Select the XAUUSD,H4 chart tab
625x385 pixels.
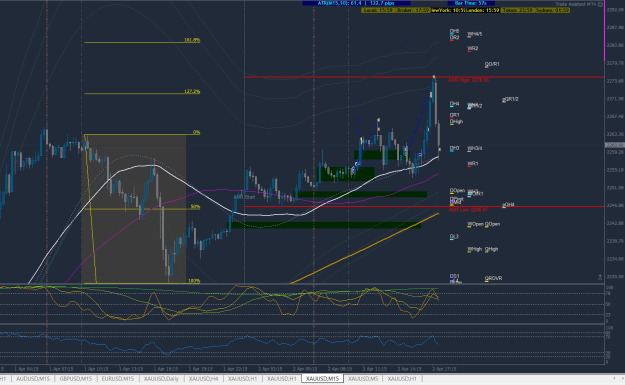coord(203,379)
